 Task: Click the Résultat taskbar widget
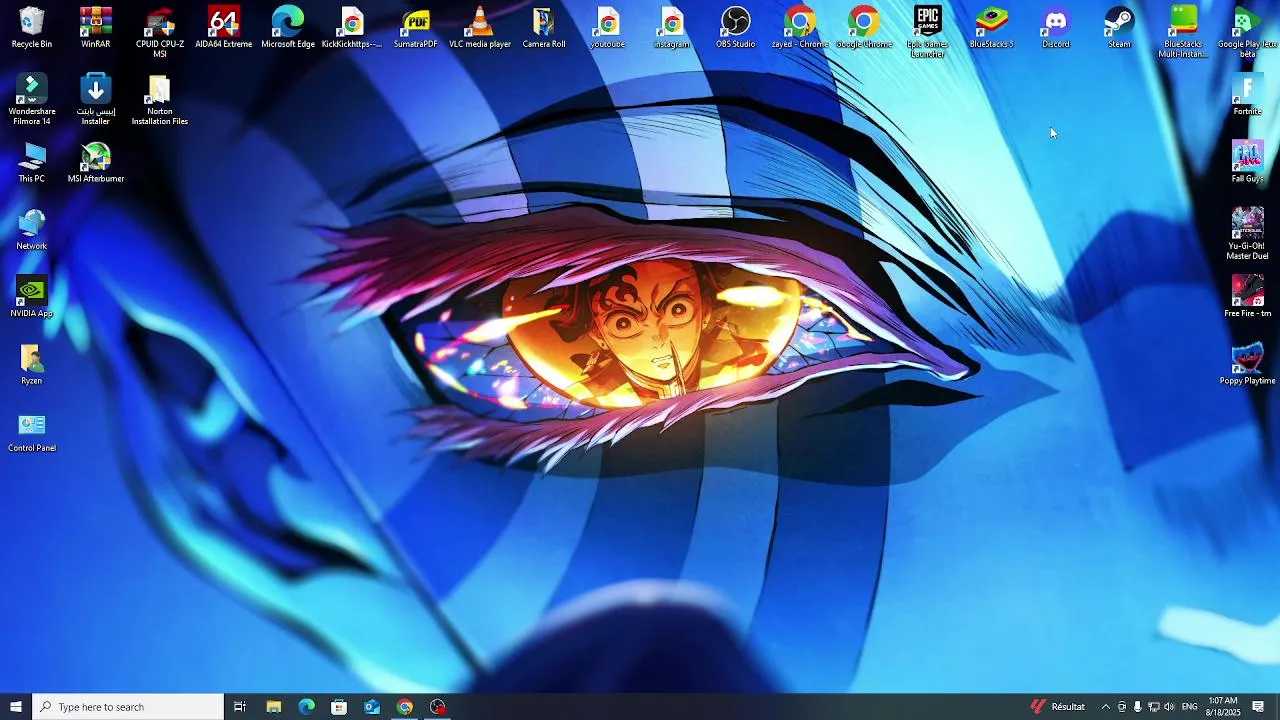click(x=1058, y=707)
